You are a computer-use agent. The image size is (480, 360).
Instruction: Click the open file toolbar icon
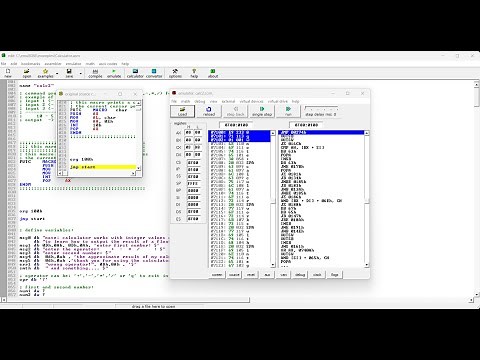click(27, 73)
